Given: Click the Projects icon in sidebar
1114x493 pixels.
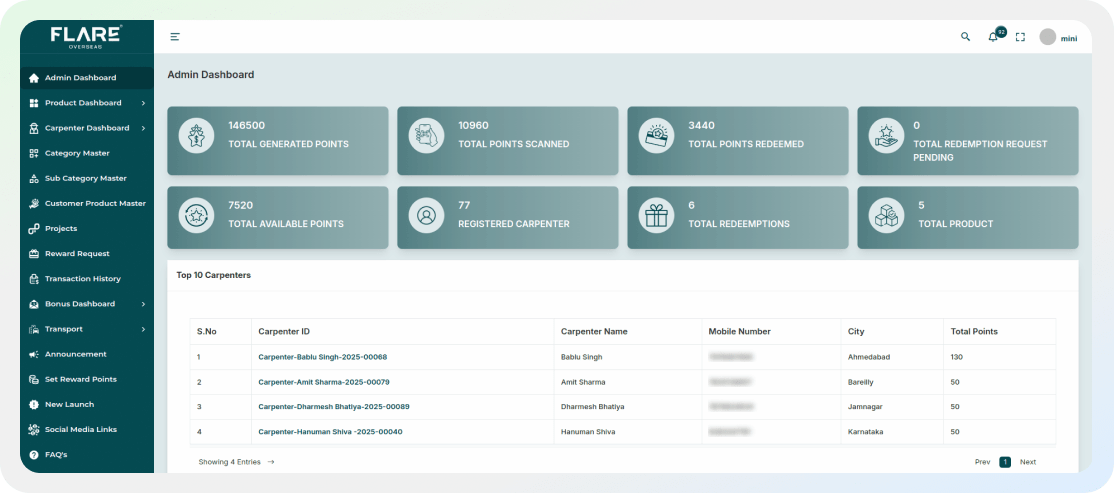Looking at the screenshot, I should [x=33, y=229].
